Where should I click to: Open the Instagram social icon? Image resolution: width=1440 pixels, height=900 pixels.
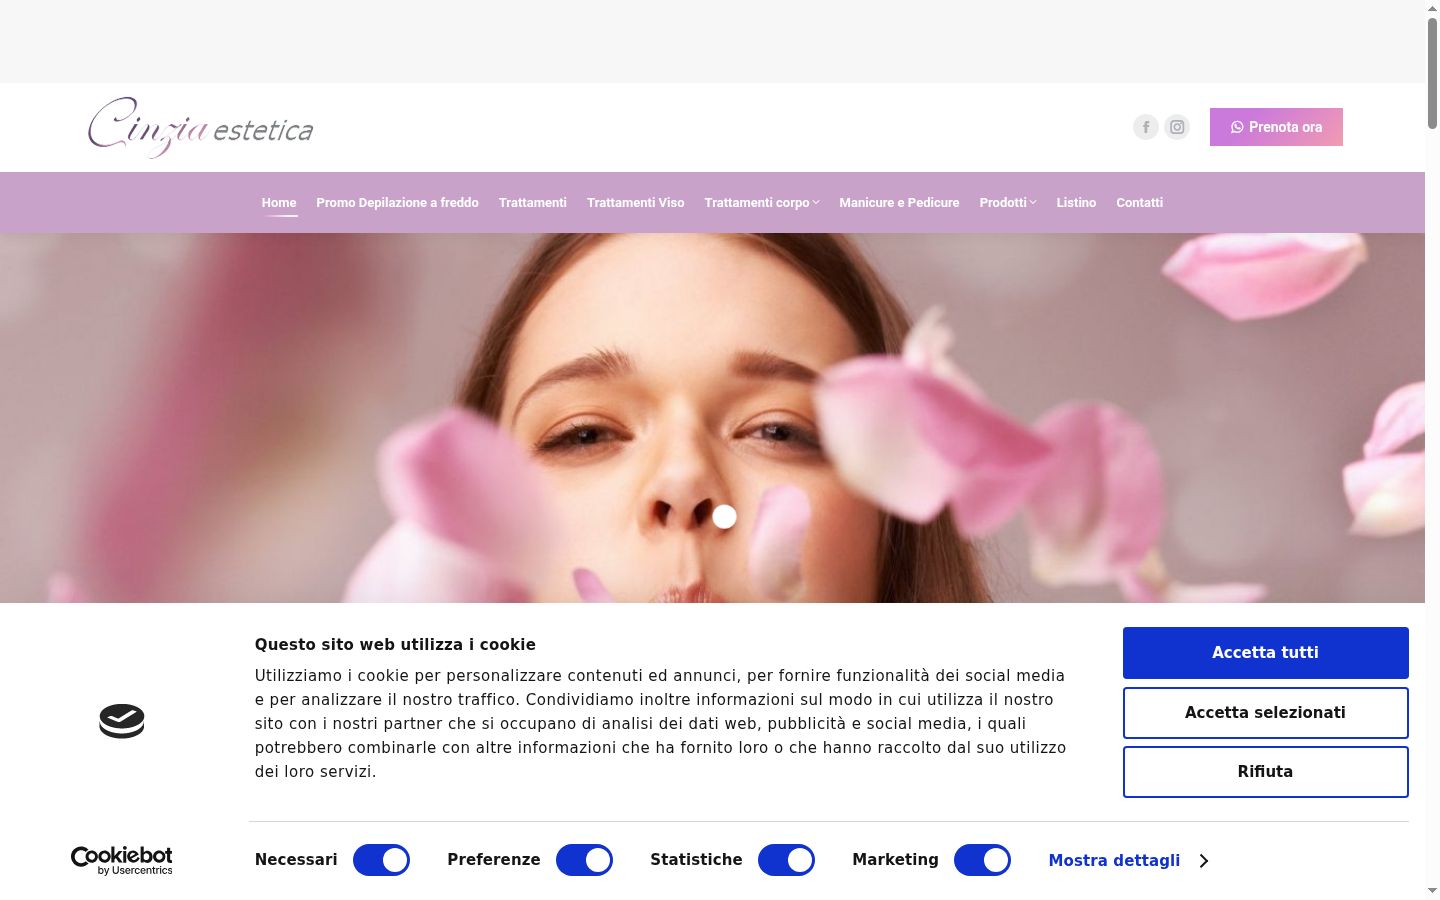tap(1177, 127)
